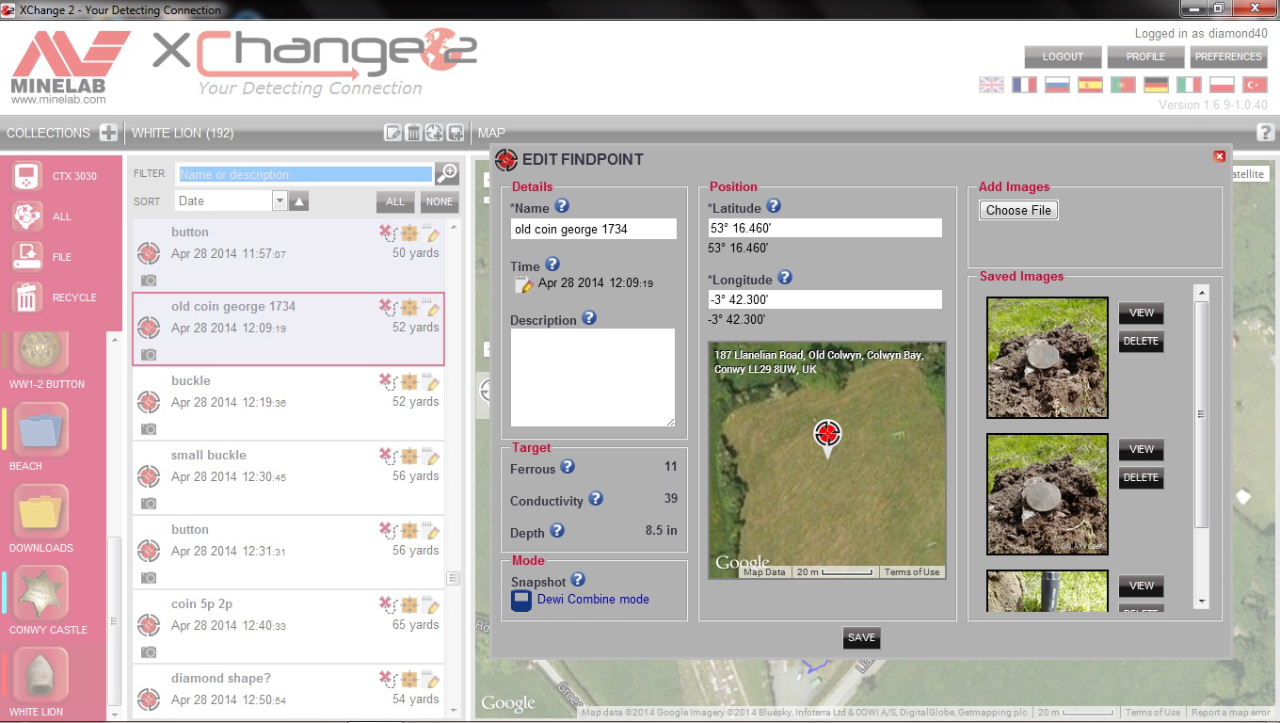
Task: Click the add image icon in header
Action: click(455, 133)
